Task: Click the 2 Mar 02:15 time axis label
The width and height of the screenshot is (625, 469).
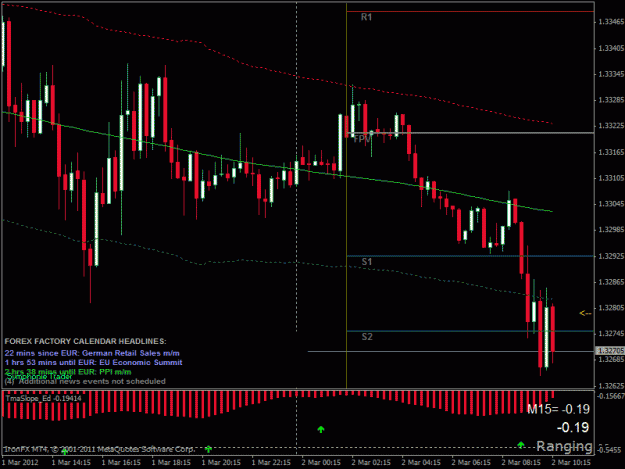Action: click(371, 463)
